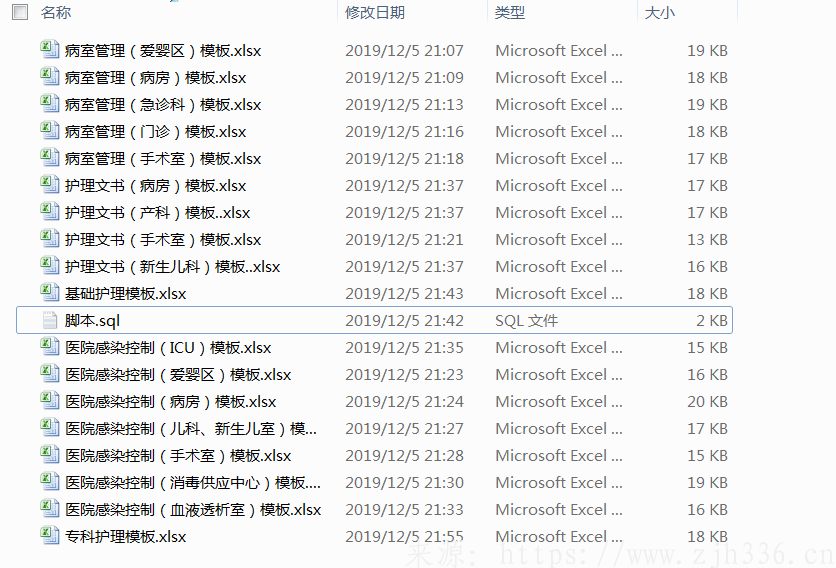Click the date 2019/12/5 21:07
836x568 pixels.
404,51
